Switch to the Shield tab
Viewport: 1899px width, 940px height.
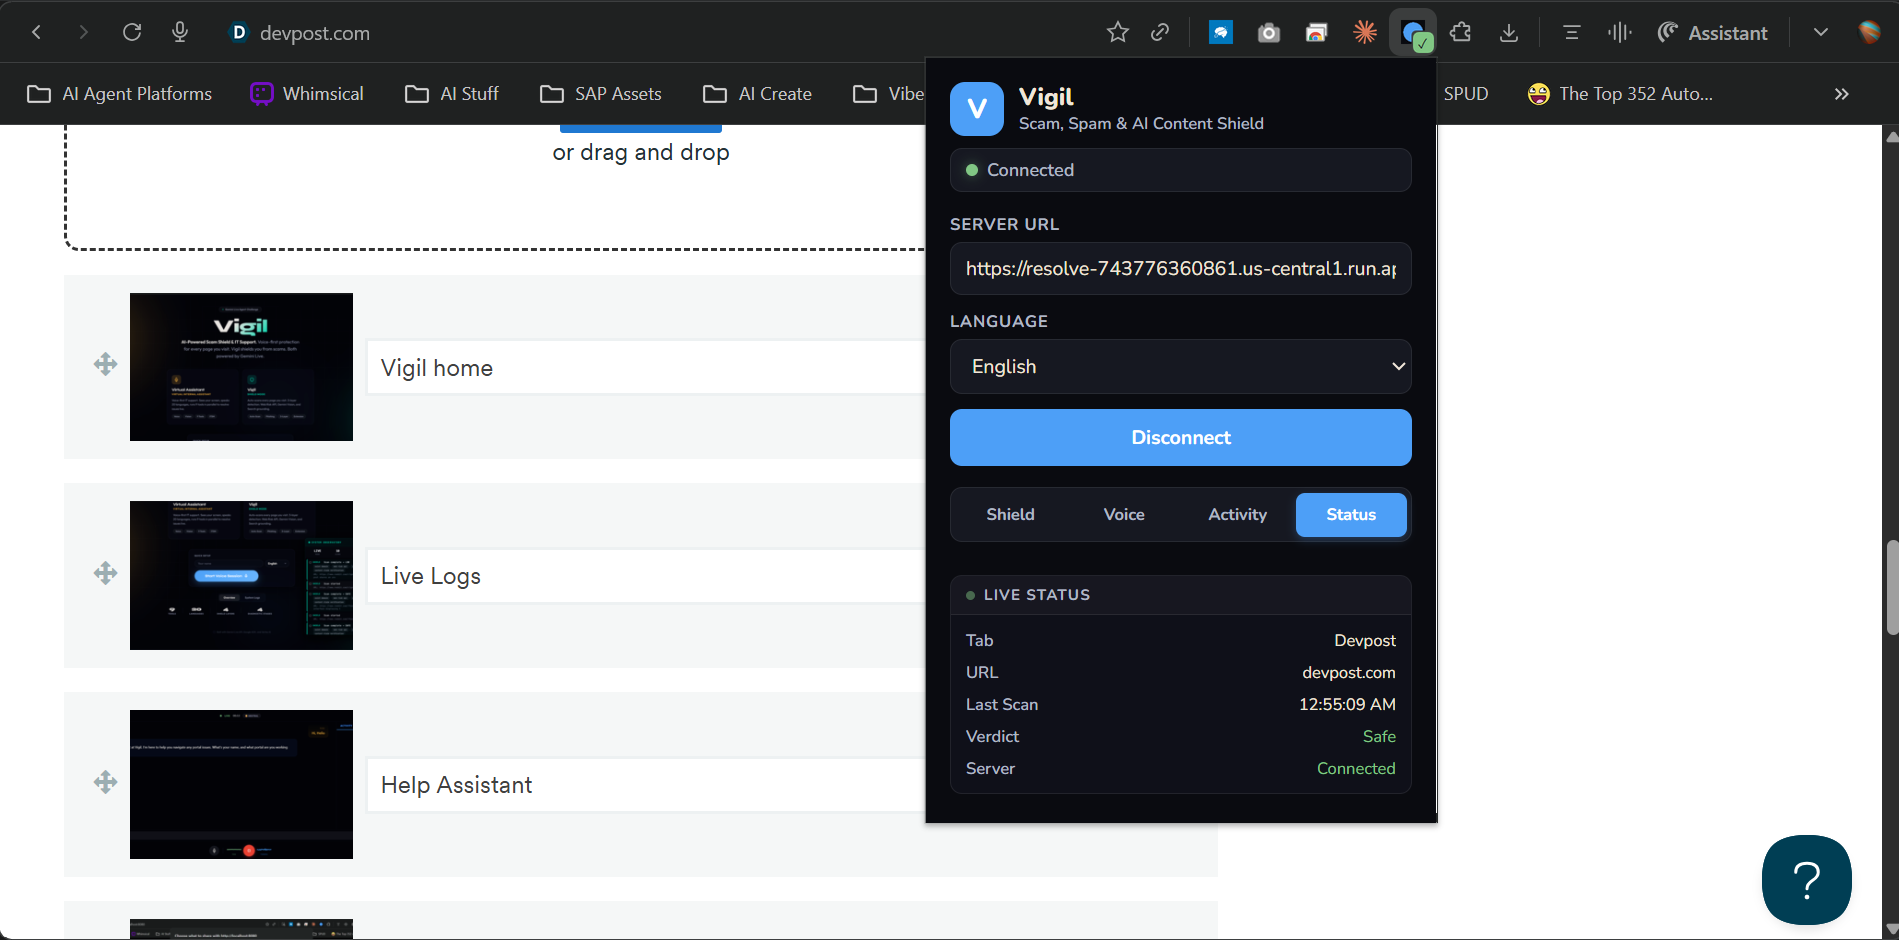click(x=1010, y=514)
